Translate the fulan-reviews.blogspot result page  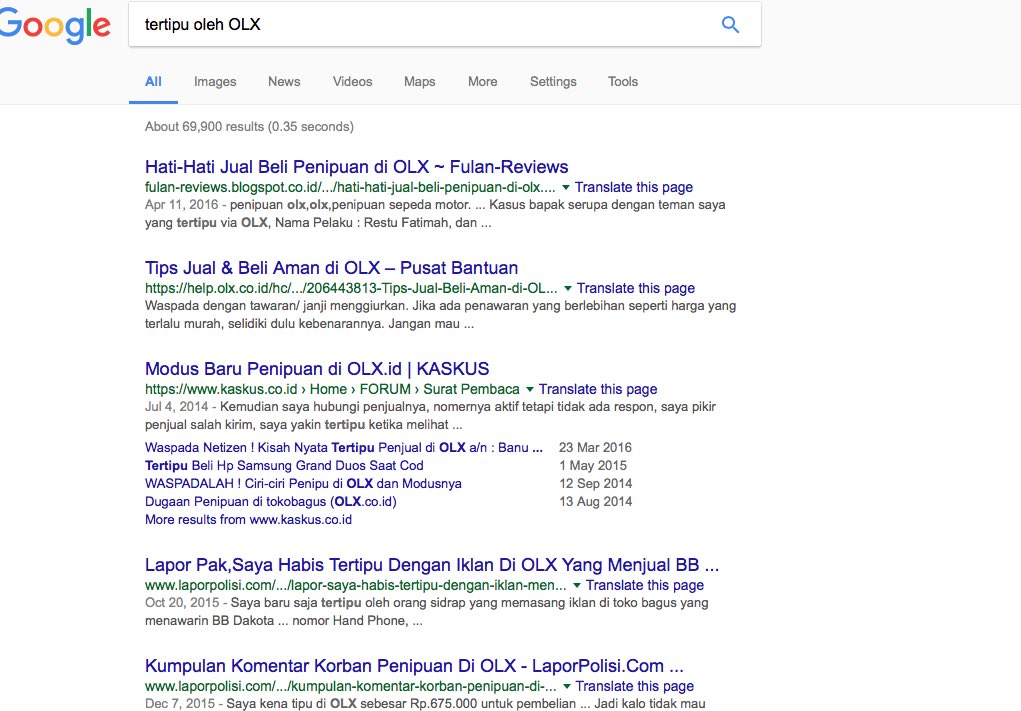[x=634, y=188]
